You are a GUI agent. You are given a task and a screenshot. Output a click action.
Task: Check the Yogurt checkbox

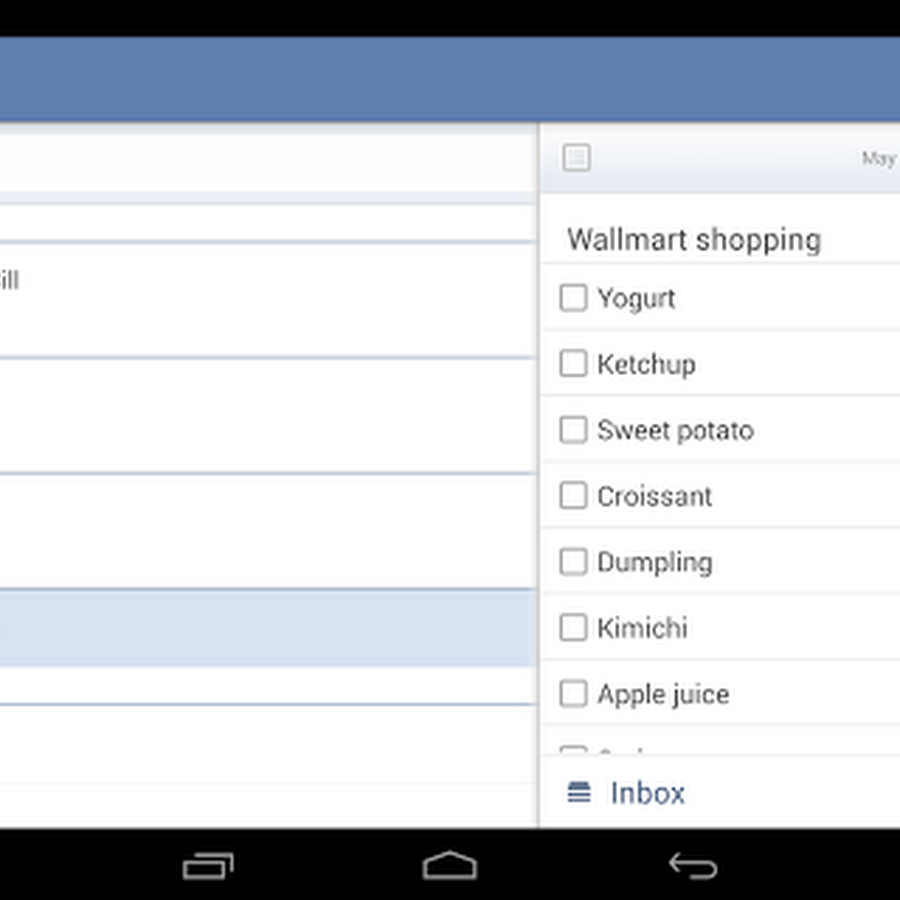573,298
